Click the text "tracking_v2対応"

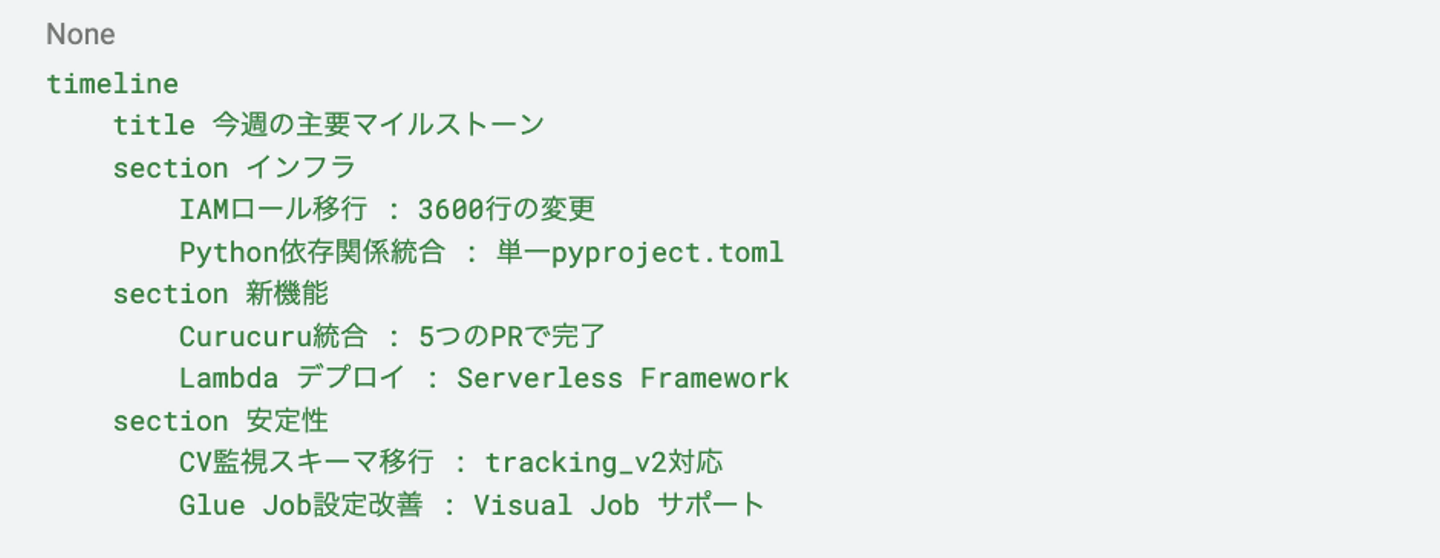click(604, 463)
